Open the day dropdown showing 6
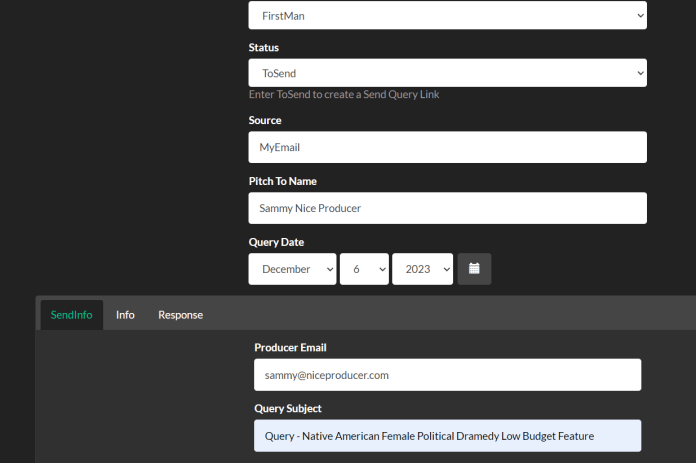 coord(364,269)
